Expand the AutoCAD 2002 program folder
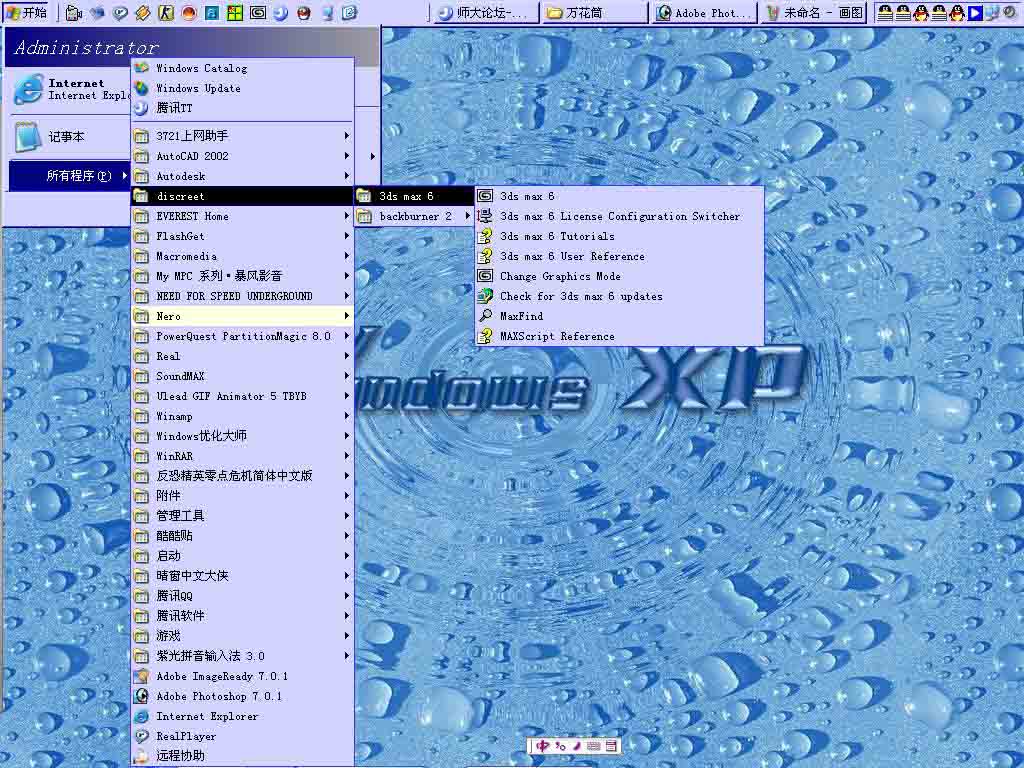The height and width of the screenshot is (768, 1024). pyautogui.click(x=192, y=156)
